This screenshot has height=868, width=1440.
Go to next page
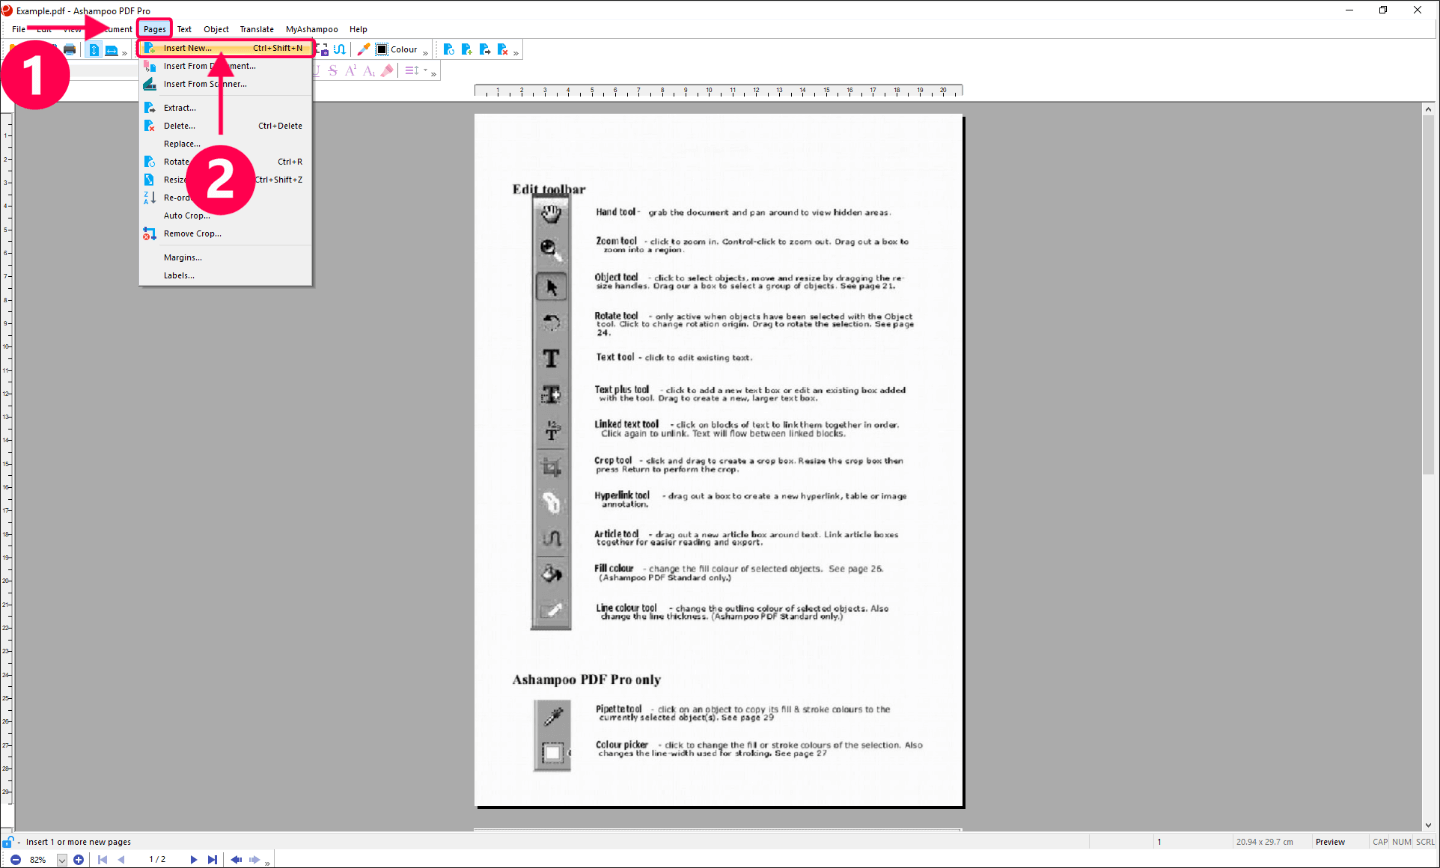click(x=194, y=860)
